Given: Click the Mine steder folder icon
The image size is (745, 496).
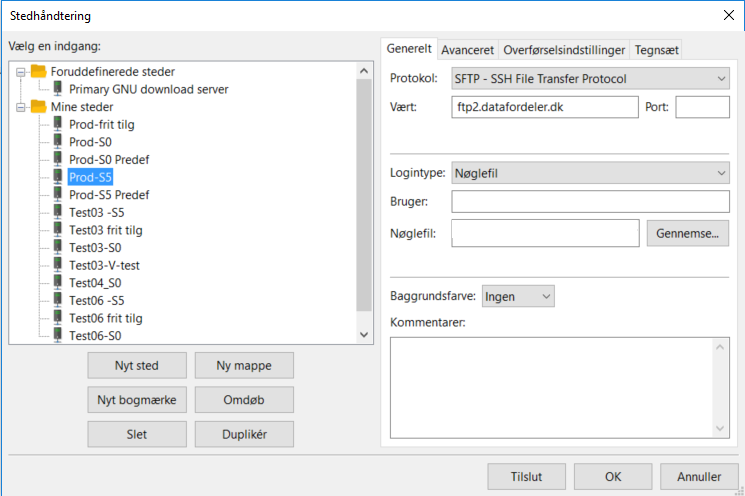Looking at the screenshot, I should [x=39, y=107].
